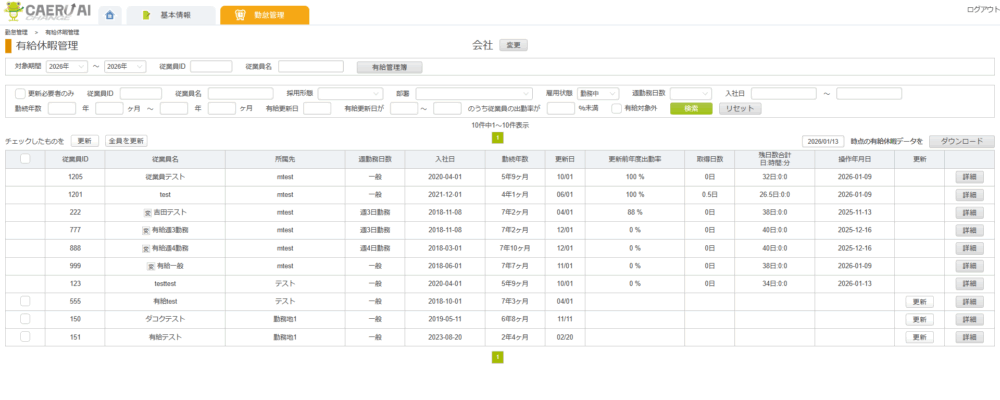This screenshot has width=1000, height=400.
Task: Click the 88 % attendance rate cell
Action: tap(635, 212)
